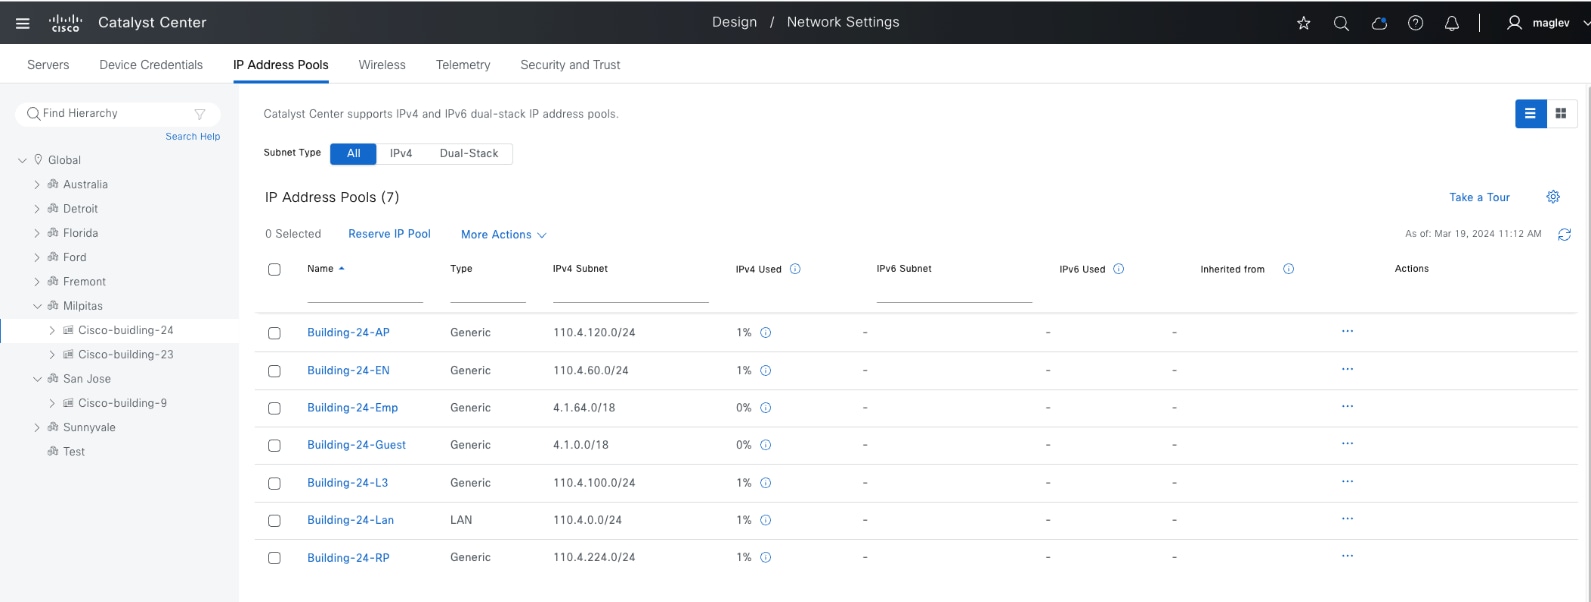Open table settings gear icon
This screenshot has width=1591, height=602.
tap(1553, 197)
